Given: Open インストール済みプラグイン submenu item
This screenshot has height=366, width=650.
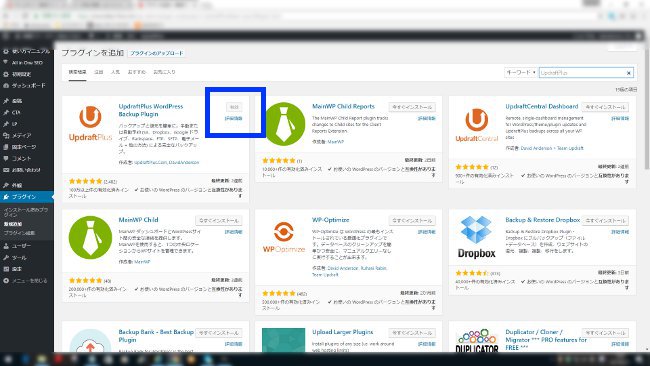Looking at the screenshot, I should (26, 212).
